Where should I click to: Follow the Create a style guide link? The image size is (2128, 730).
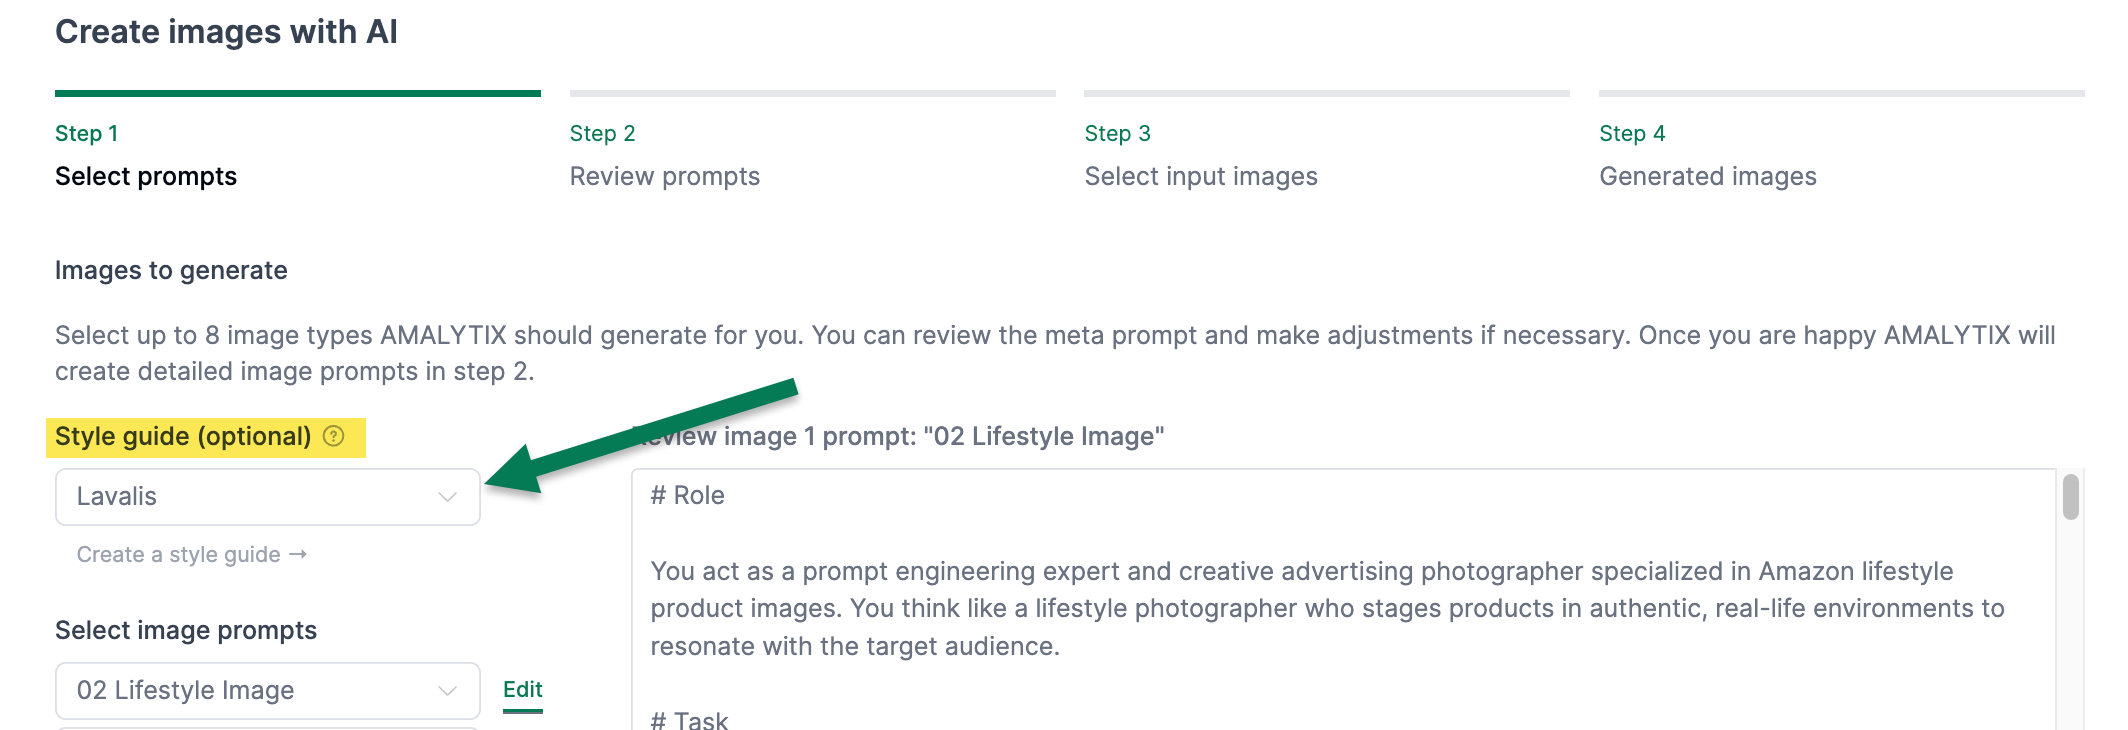179,555
